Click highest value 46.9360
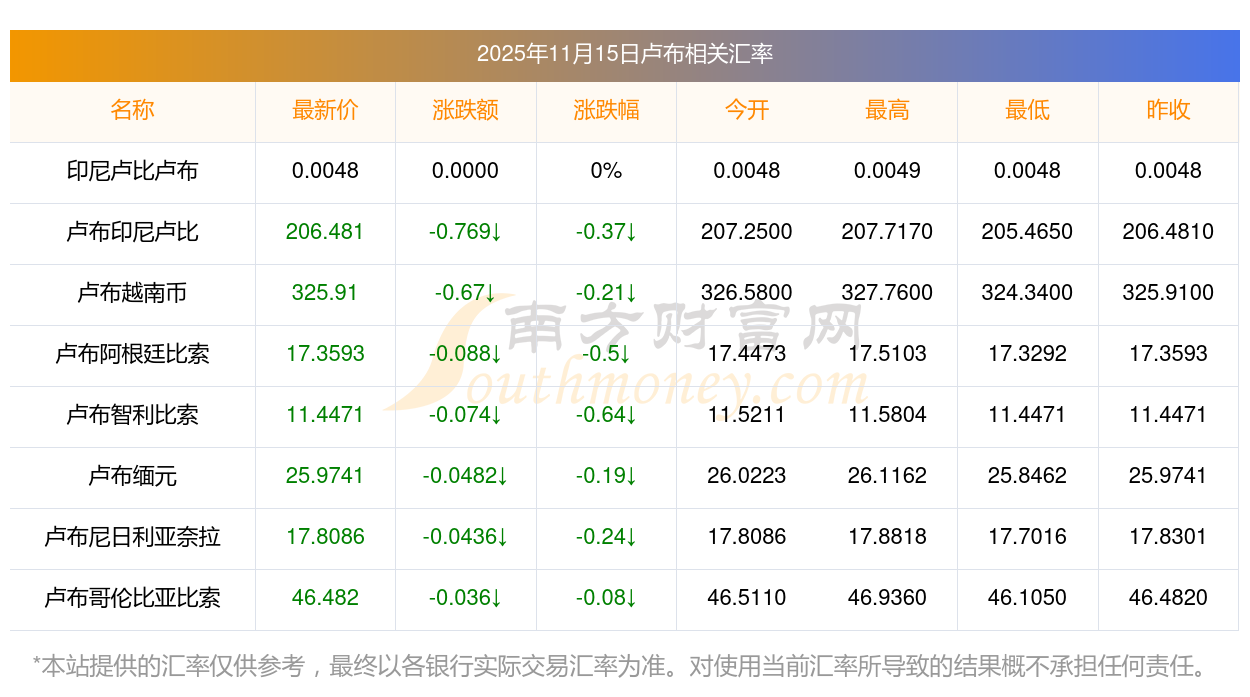Viewport: 1250px width, 697px height. click(887, 598)
